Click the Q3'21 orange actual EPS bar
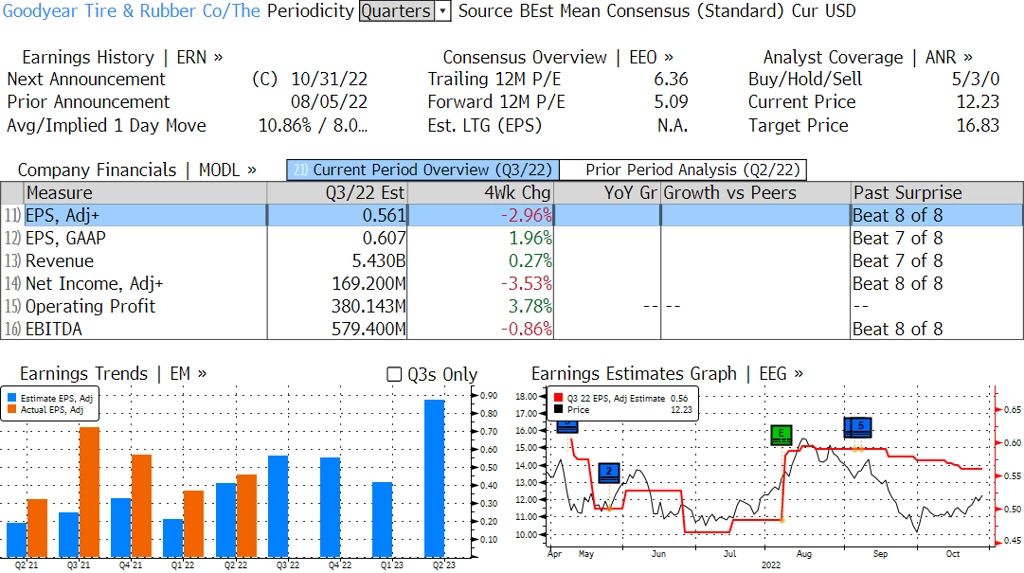 pos(90,492)
